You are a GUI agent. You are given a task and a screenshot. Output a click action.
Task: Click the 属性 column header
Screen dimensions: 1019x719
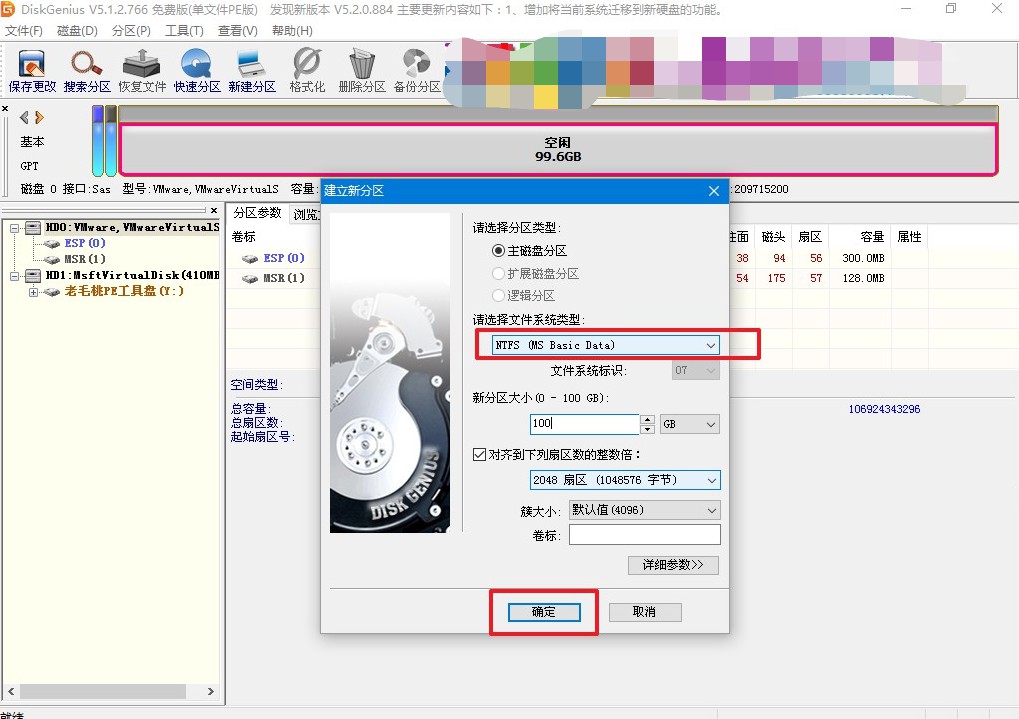(909, 237)
